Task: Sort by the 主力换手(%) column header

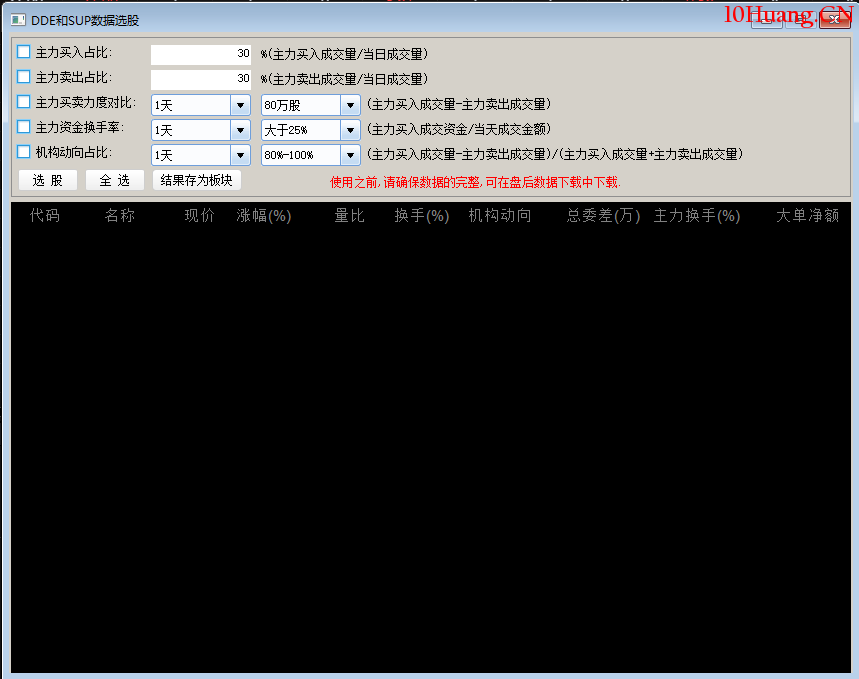Action: tap(697, 215)
